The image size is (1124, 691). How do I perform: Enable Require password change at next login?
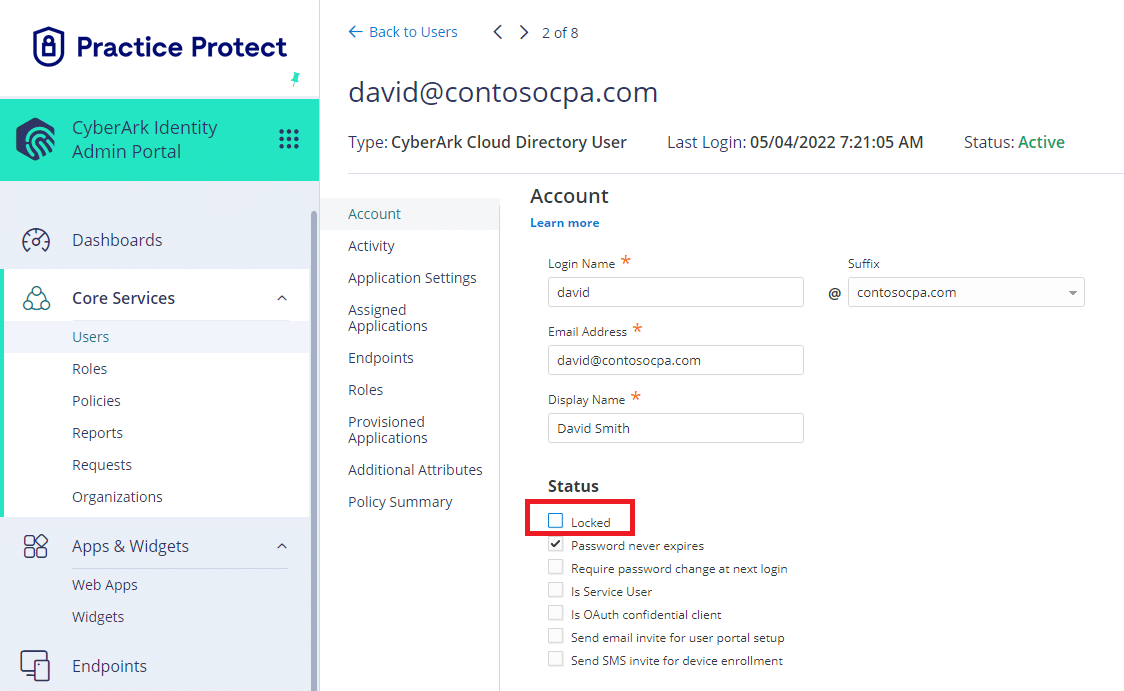556,568
